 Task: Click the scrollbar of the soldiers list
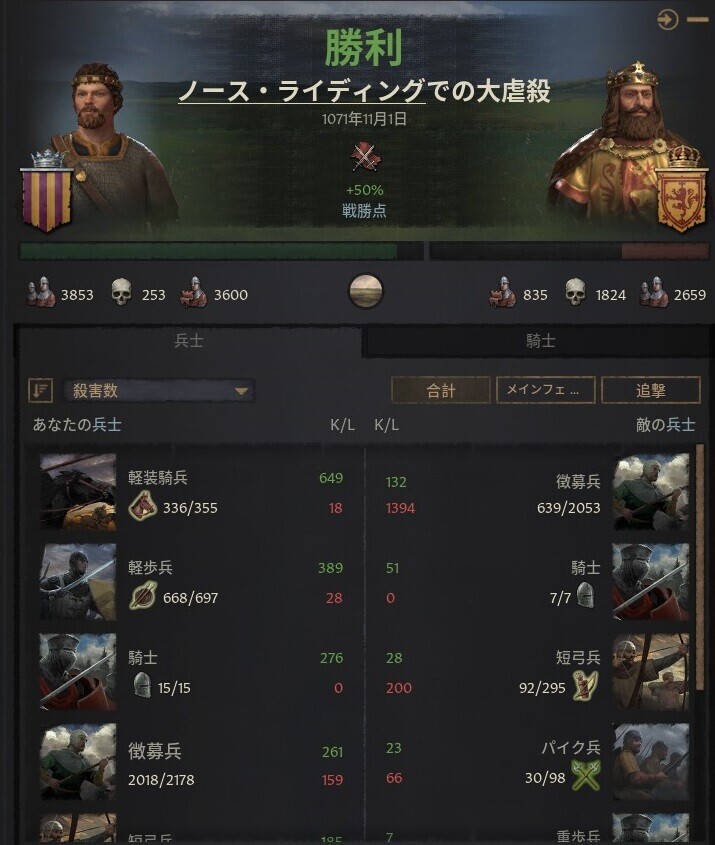point(700,567)
